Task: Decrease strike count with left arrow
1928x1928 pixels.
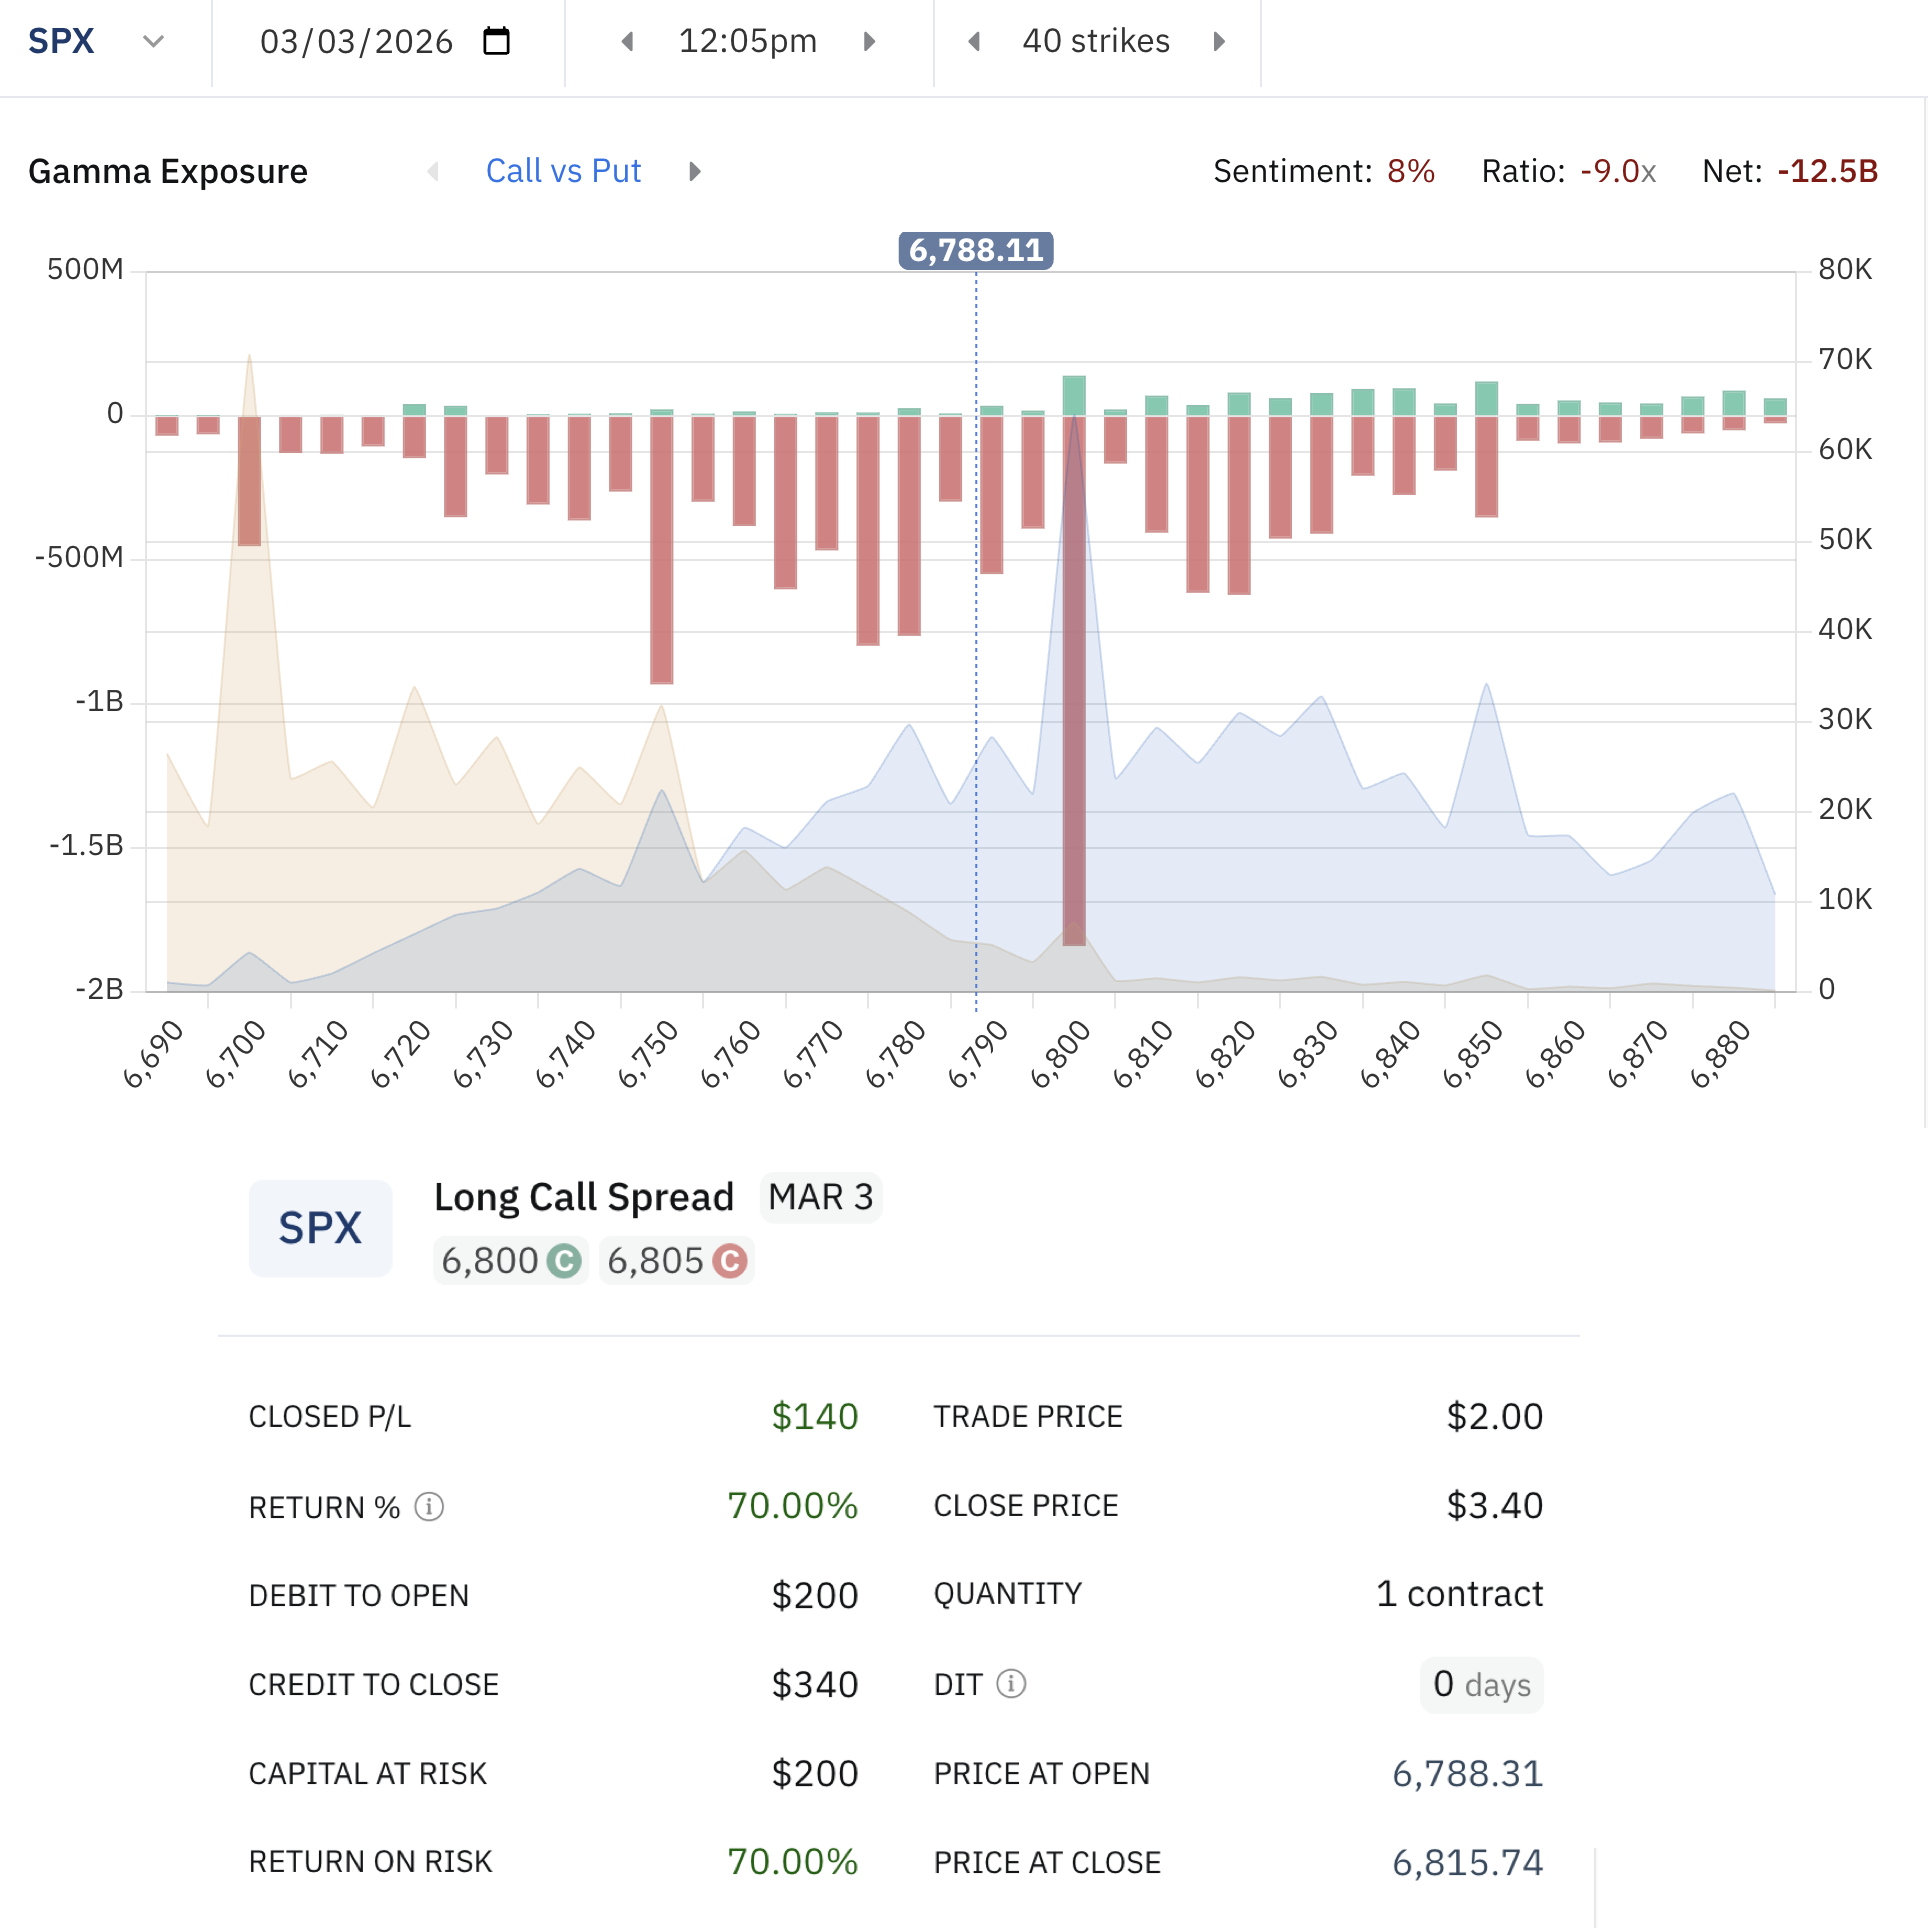Action: pyautogui.click(x=974, y=42)
